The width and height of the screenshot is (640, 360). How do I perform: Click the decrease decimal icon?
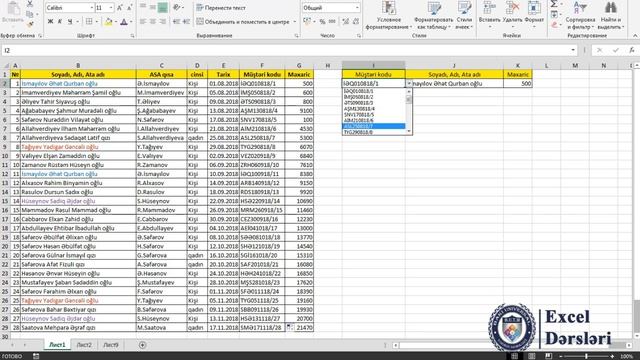[356, 22]
